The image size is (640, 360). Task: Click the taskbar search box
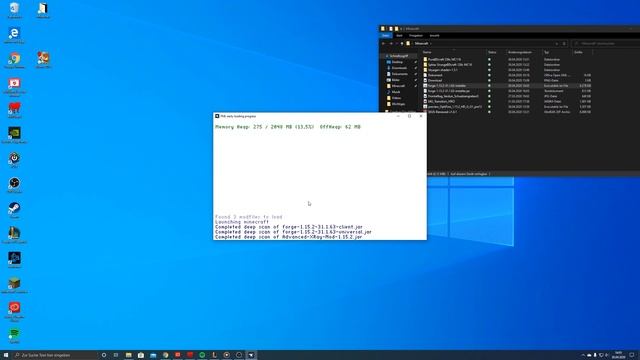point(55,355)
